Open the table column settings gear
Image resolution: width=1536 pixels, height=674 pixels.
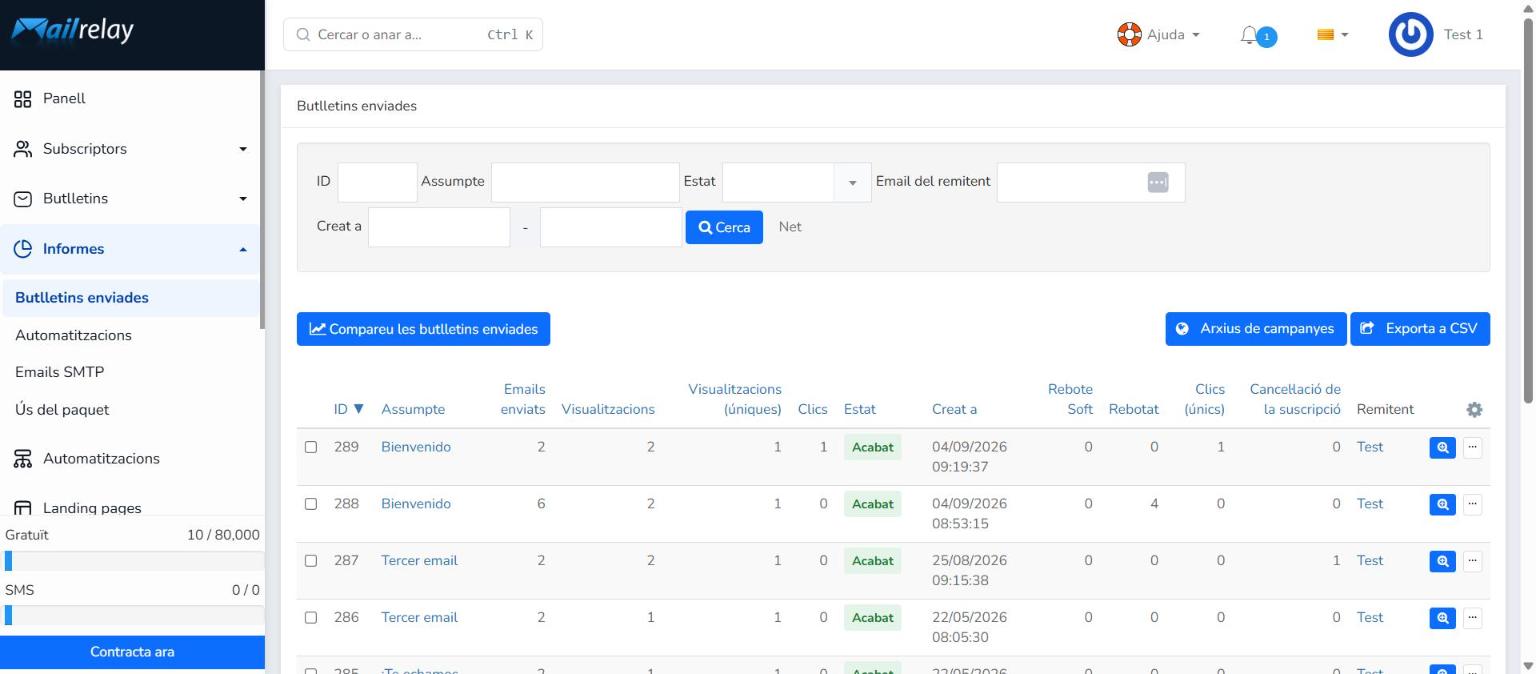click(x=1474, y=409)
